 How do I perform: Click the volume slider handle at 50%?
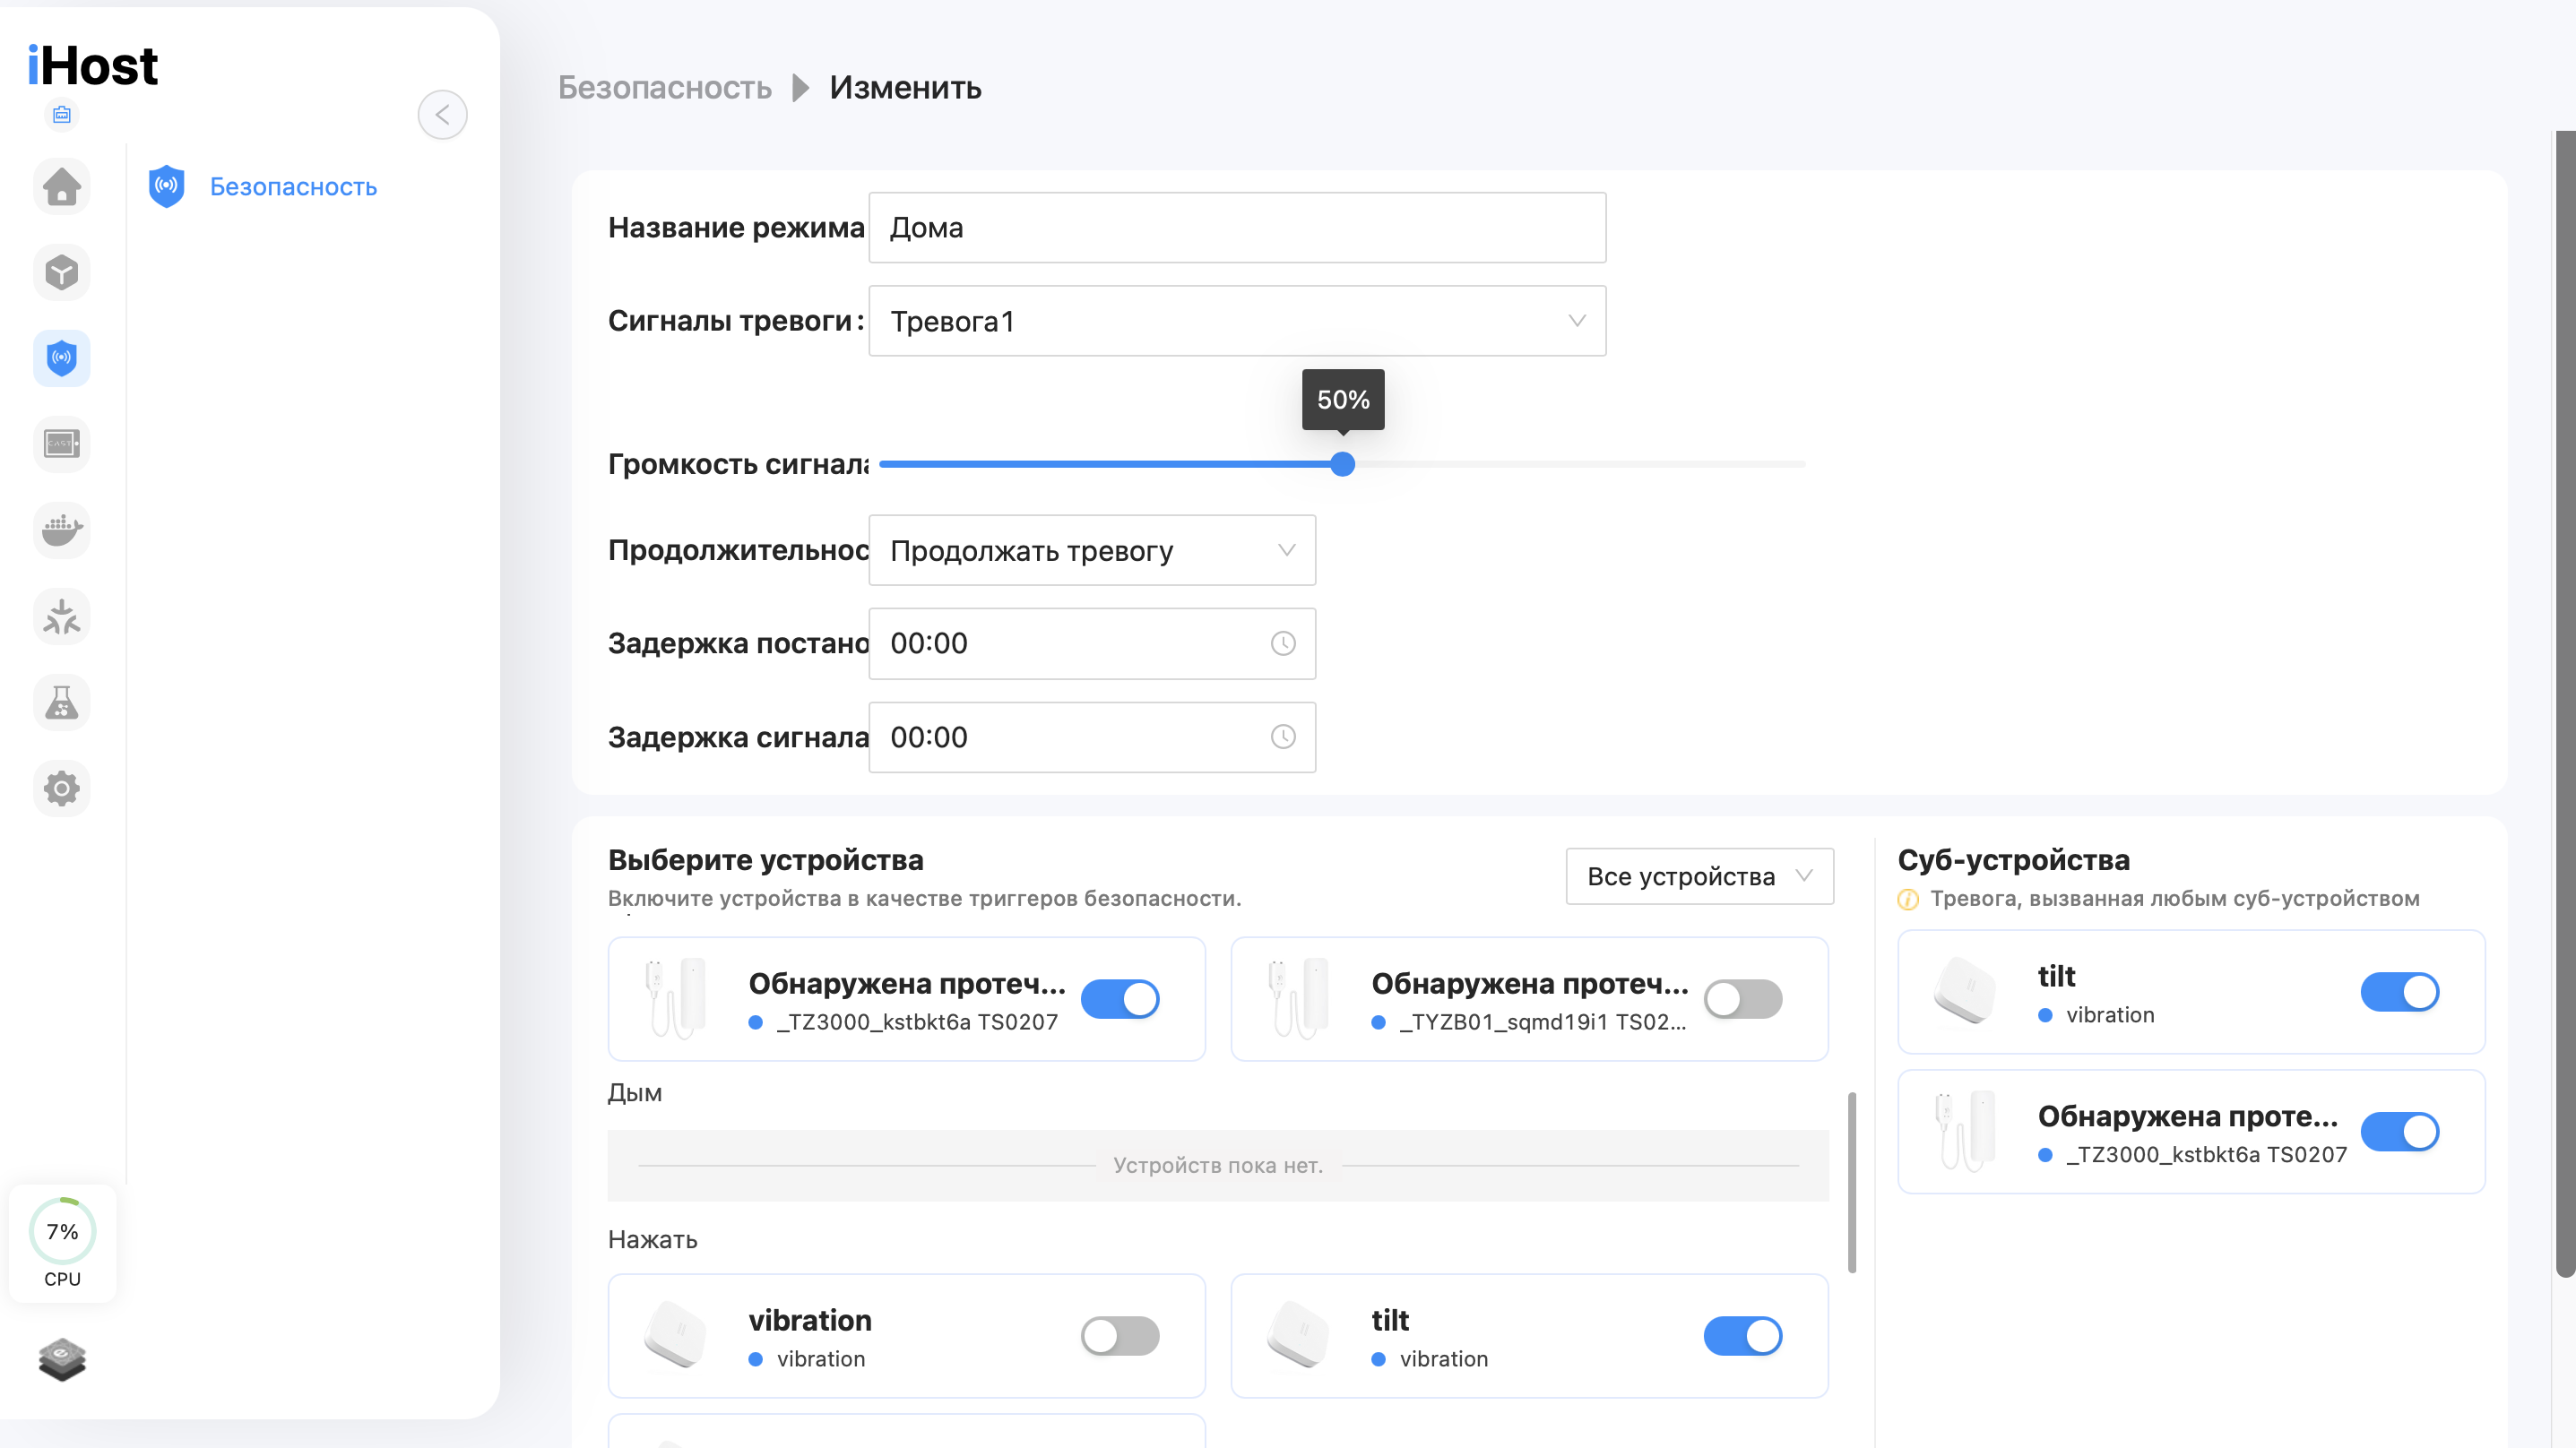tap(1343, 464)
